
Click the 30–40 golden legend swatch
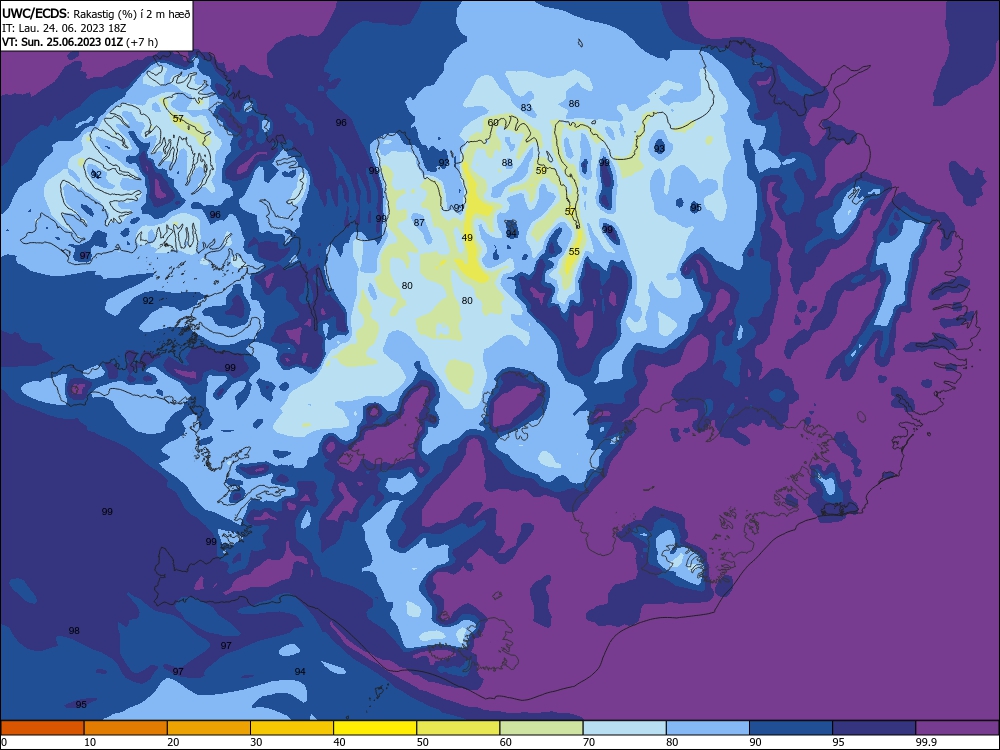[x=292, y=728]
